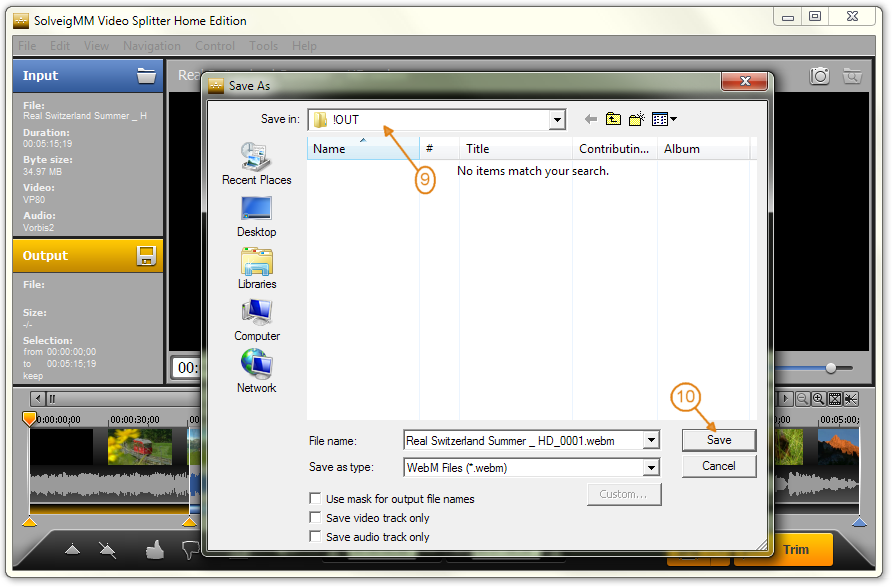This screenshot has width=893, height=587.
Task: Click the disabled Custom... button
Action: coord(624,494)
